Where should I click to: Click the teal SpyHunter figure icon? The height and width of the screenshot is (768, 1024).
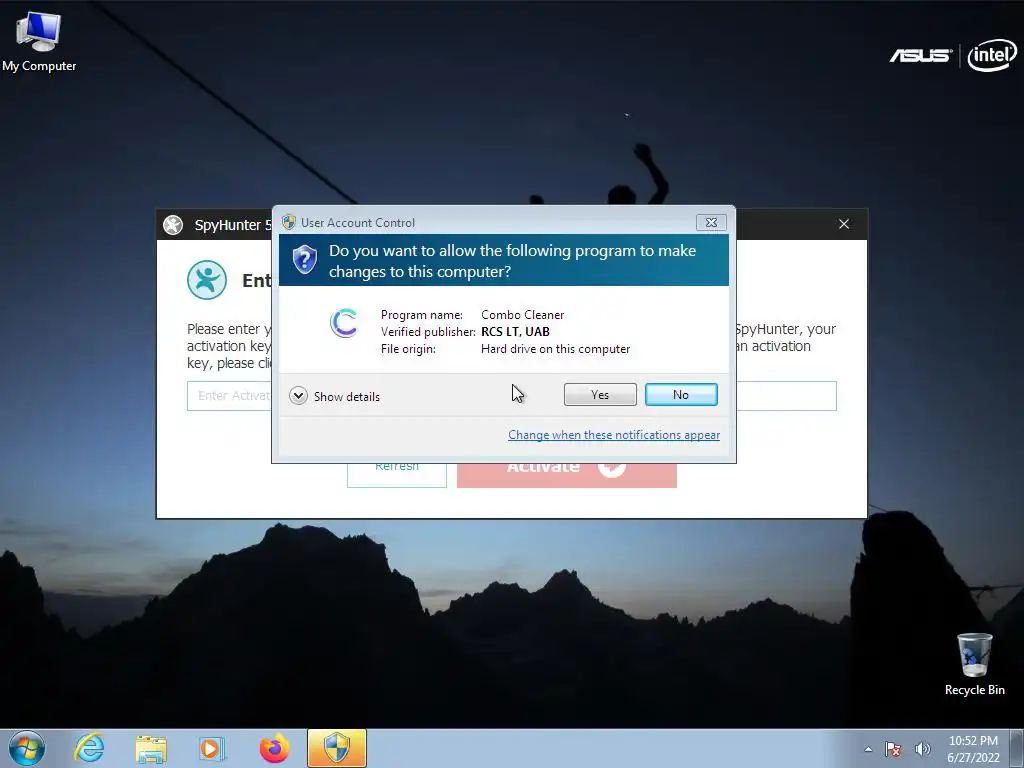click(207, 280)
